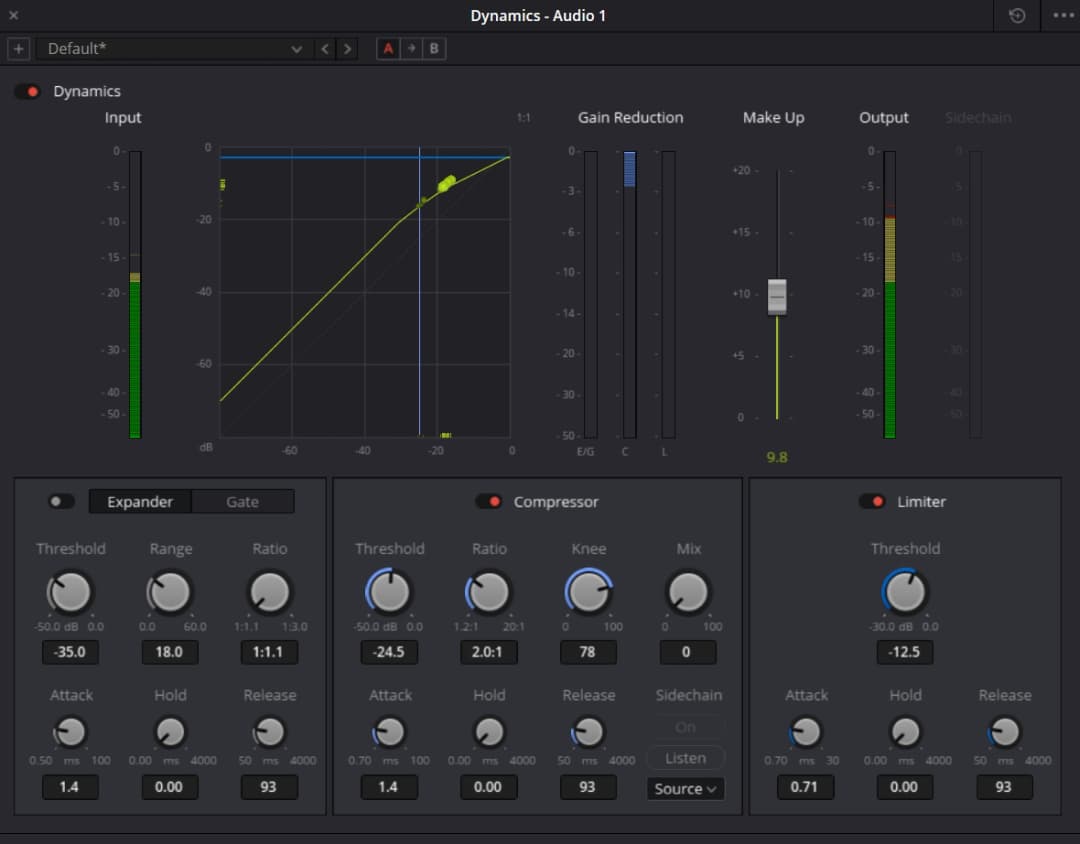Toggle the Limiter section off

870,502
